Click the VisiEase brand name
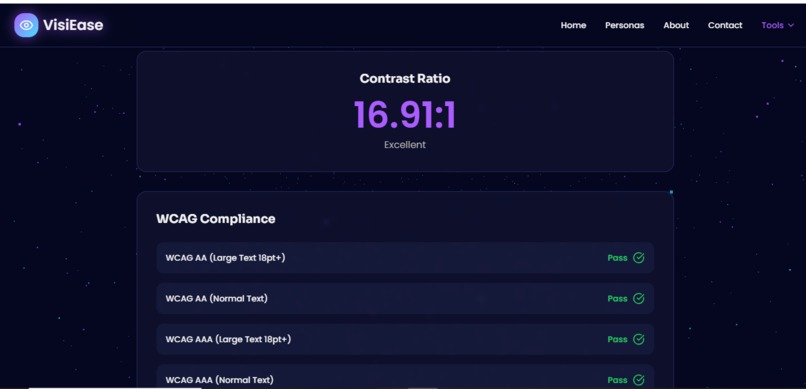The width and height of the screenshot is (806, 389). 73,25
